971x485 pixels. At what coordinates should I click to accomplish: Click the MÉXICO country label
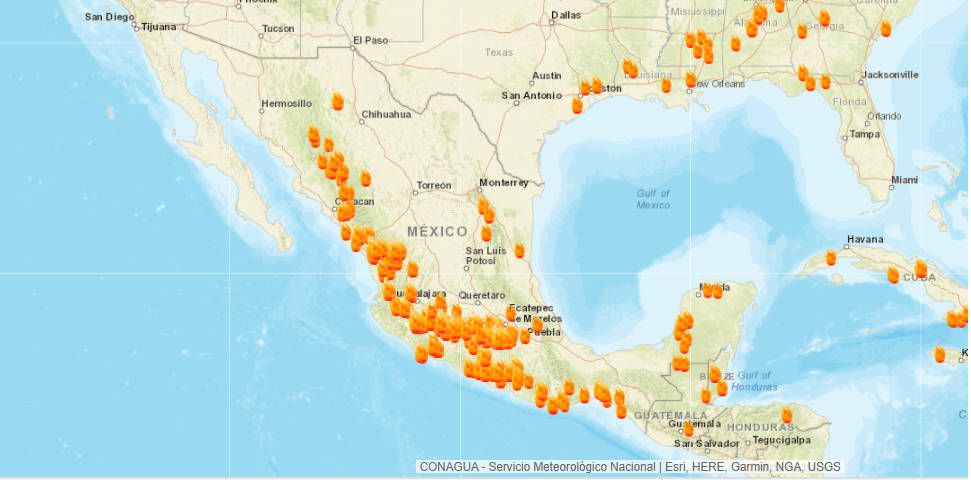coord(436,231)
